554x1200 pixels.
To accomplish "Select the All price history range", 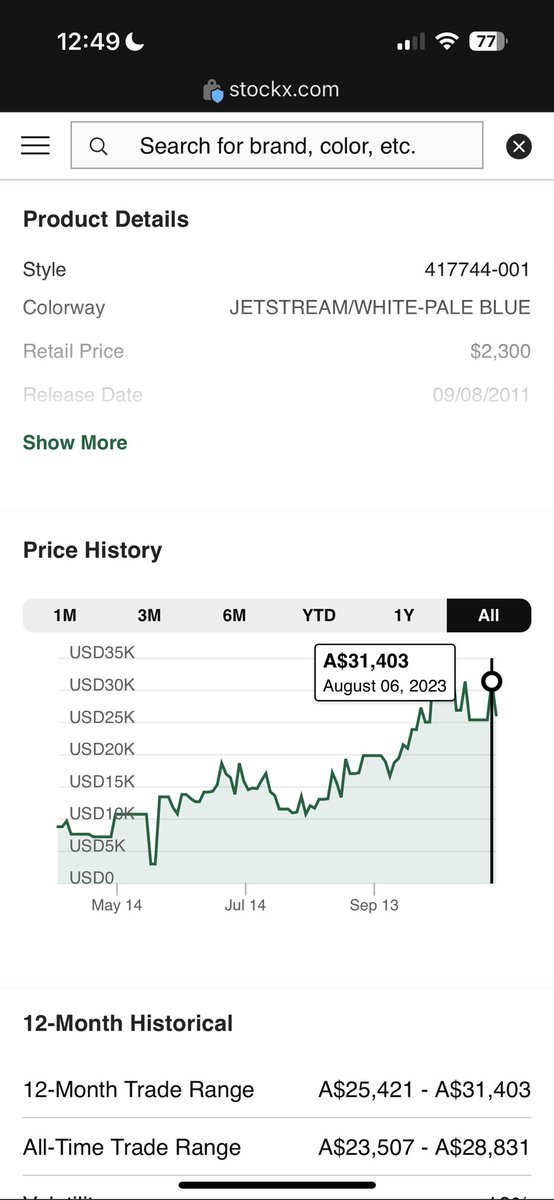I will click(489, 615).
